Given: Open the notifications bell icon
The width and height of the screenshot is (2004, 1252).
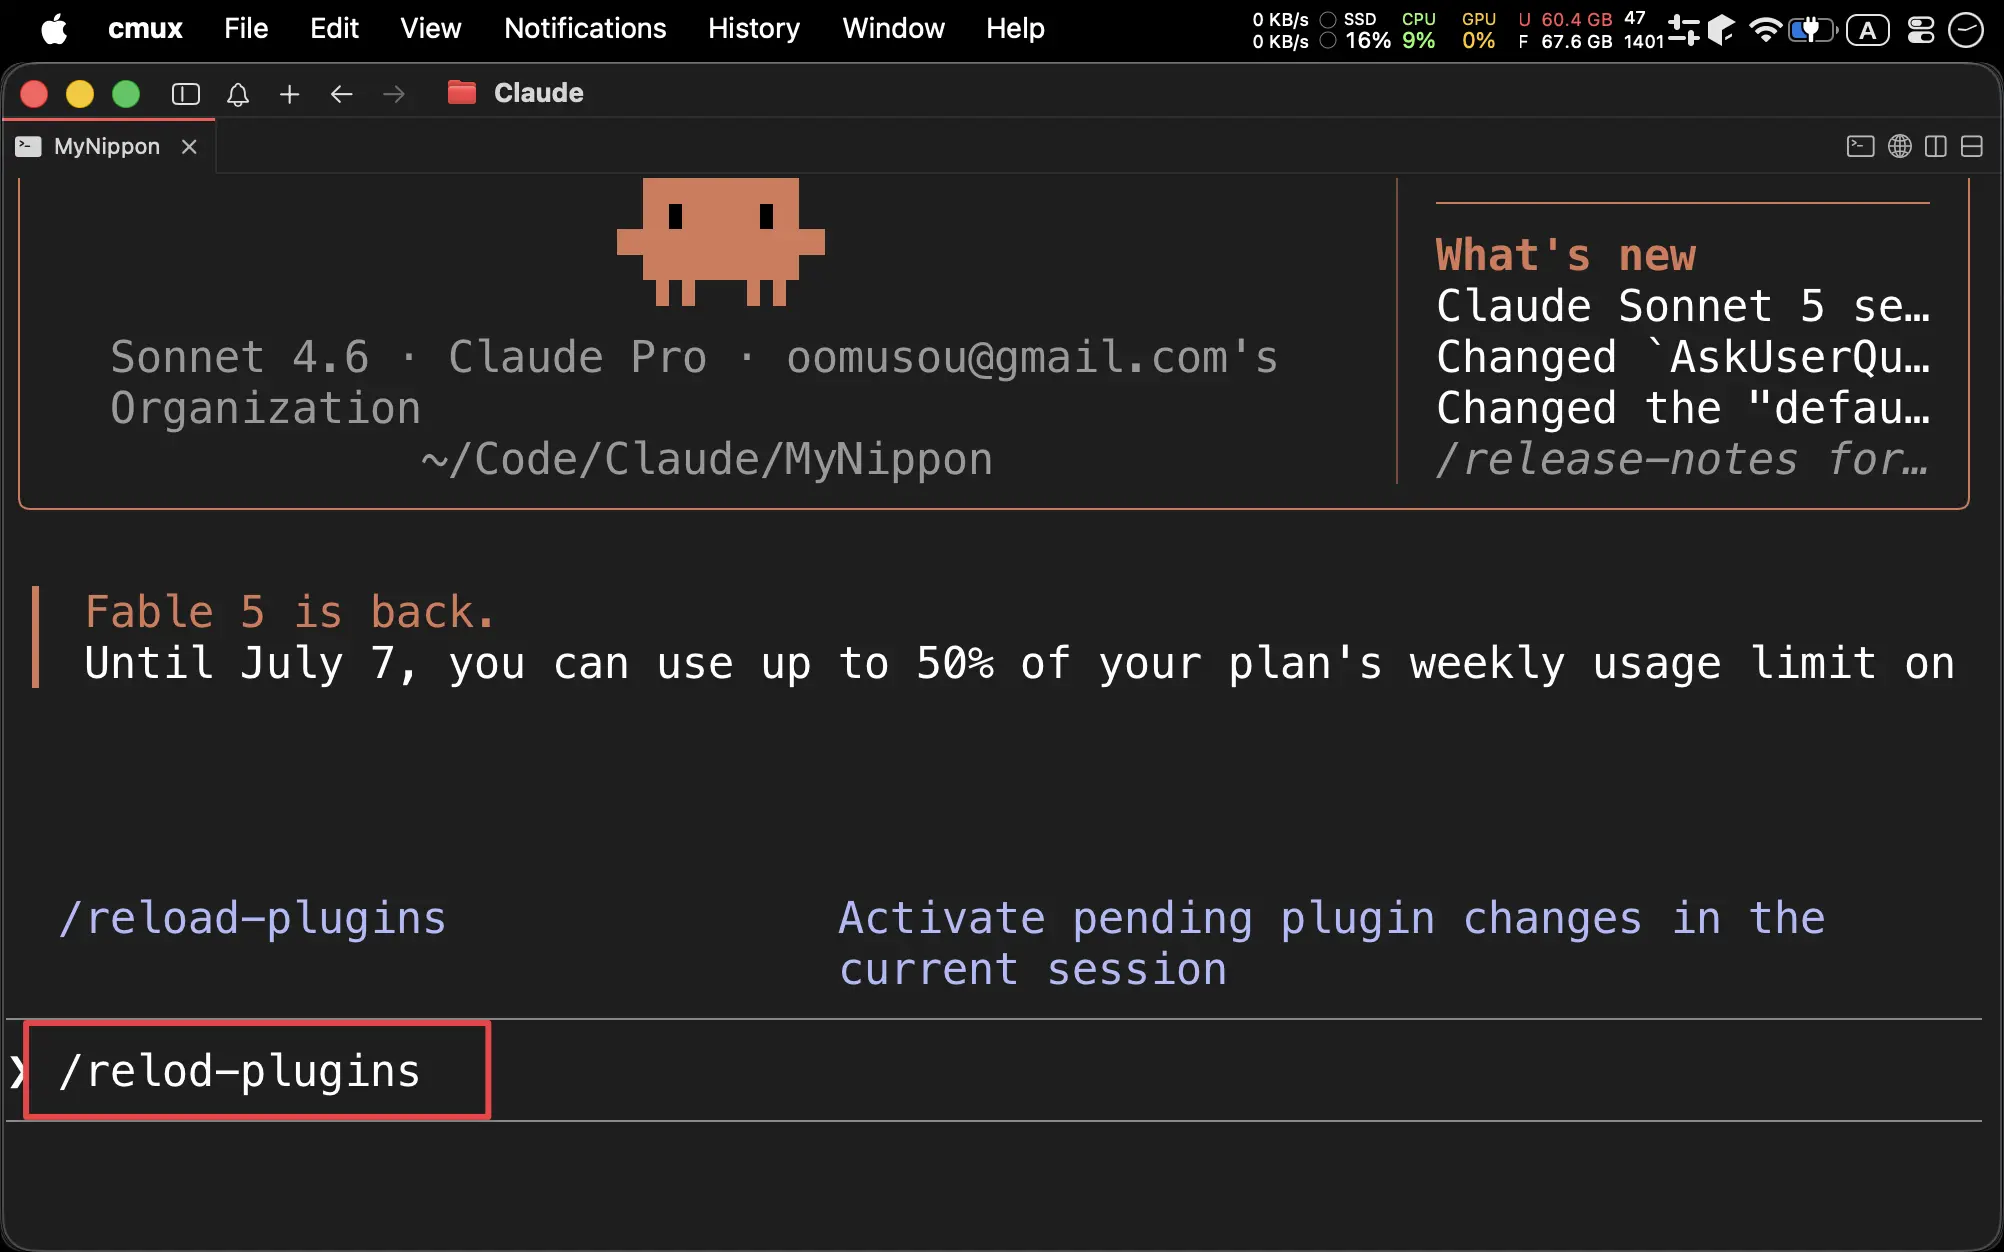Looking at the screenshot, I should pyautogui.click(x=238, y=94).
